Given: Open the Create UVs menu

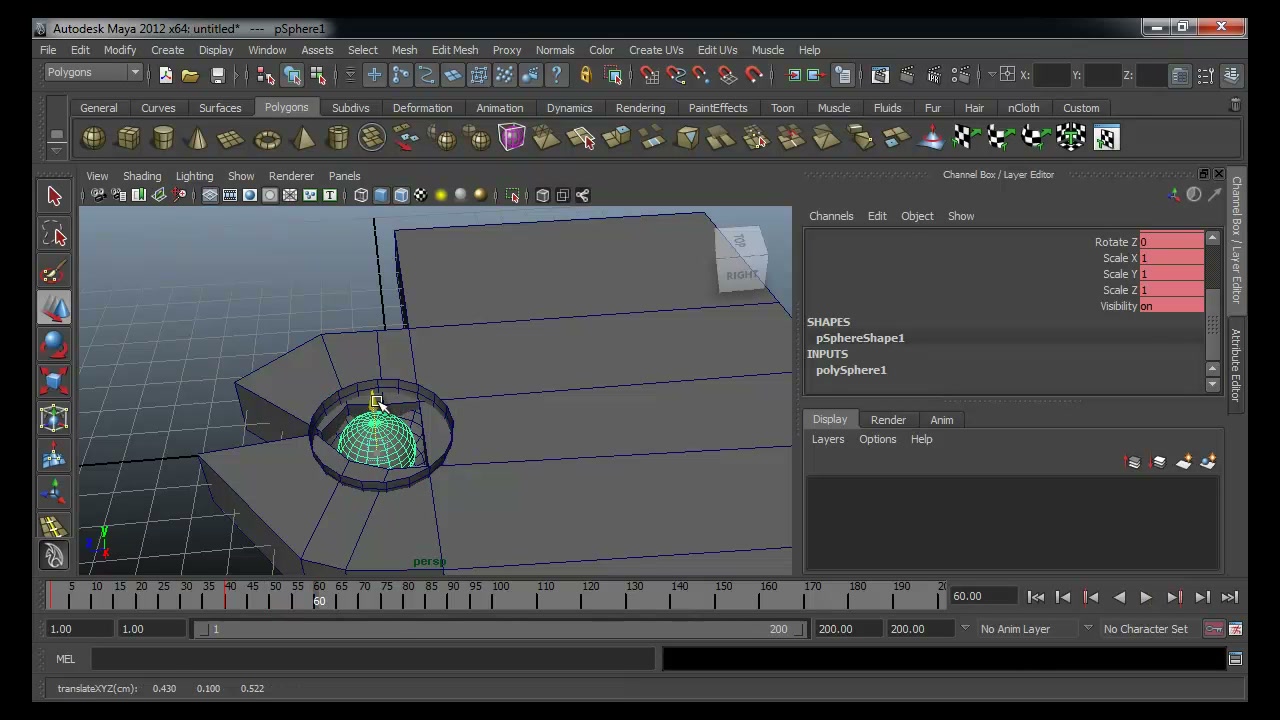Looking at the screenshot, I should [x=656, y=50].
